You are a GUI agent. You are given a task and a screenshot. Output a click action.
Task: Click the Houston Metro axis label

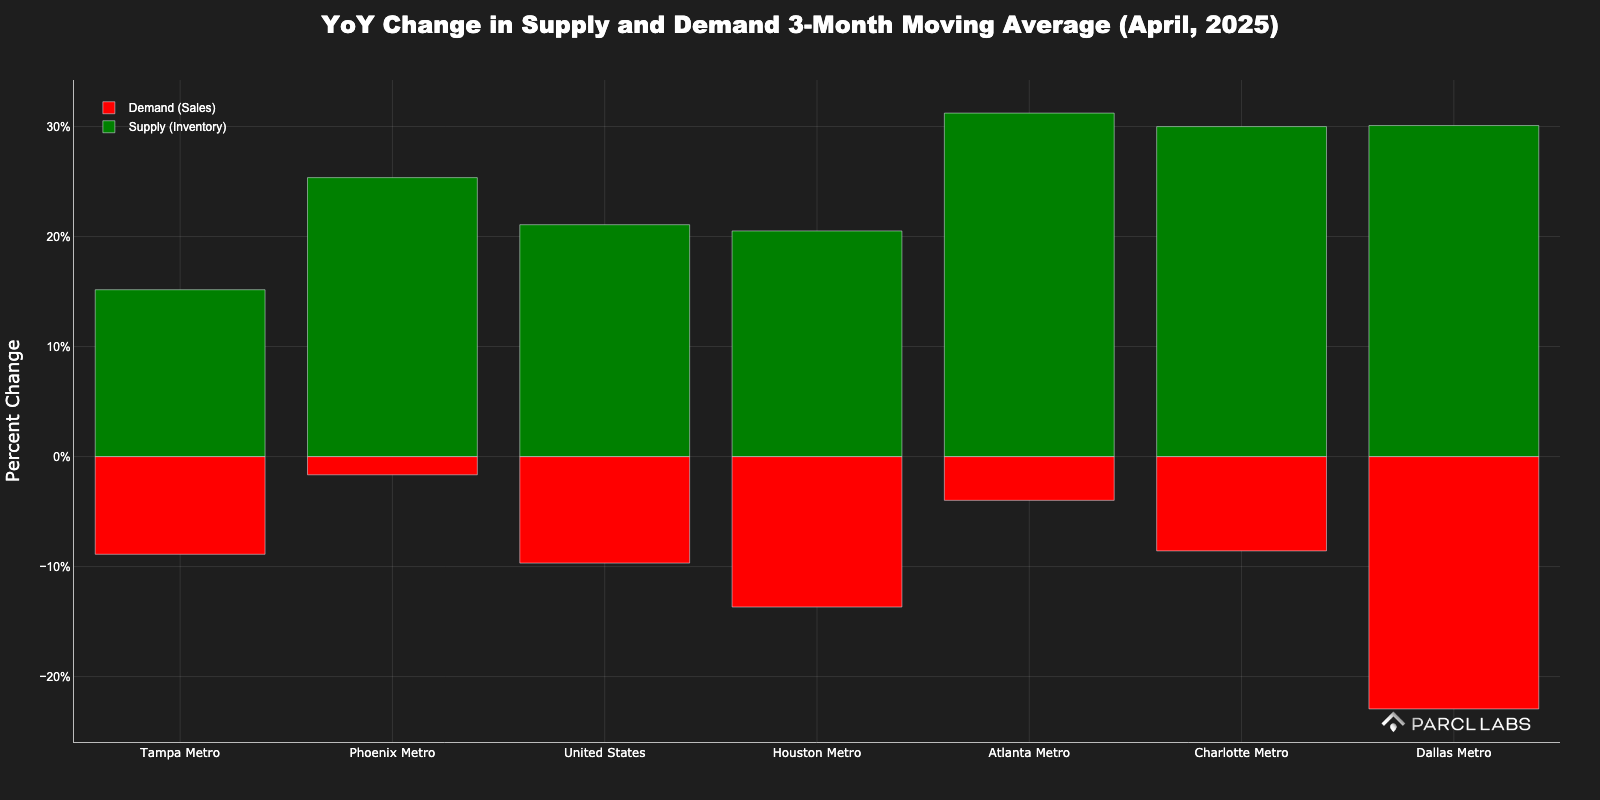[x=817, y=753]
